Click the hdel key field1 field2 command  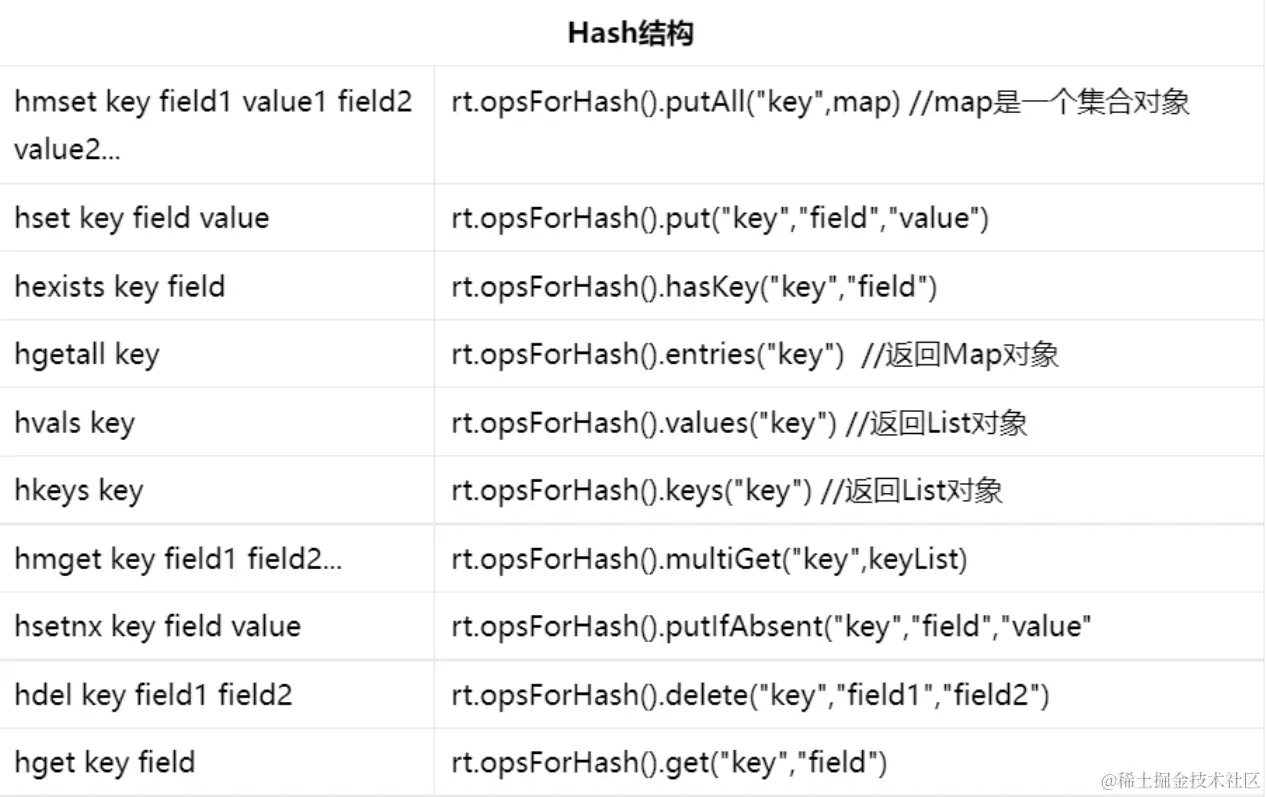coord(153,695)
